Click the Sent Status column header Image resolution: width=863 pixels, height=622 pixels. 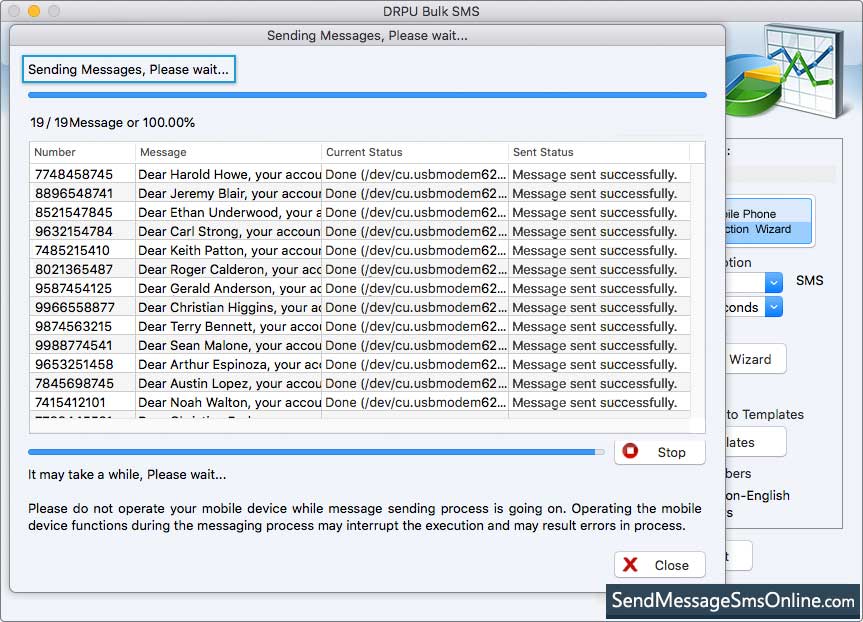pos(599,152)
